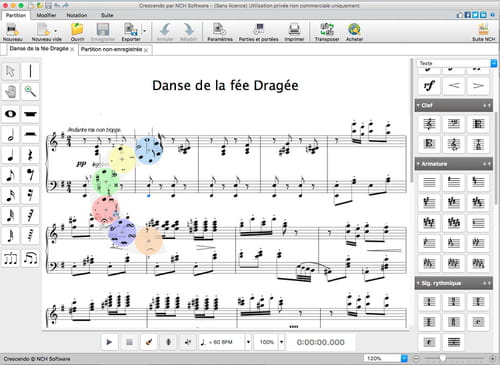The image size is (500, 365).
Task: Select the treble clef in Clef panel
Action: tap(429, 124)
